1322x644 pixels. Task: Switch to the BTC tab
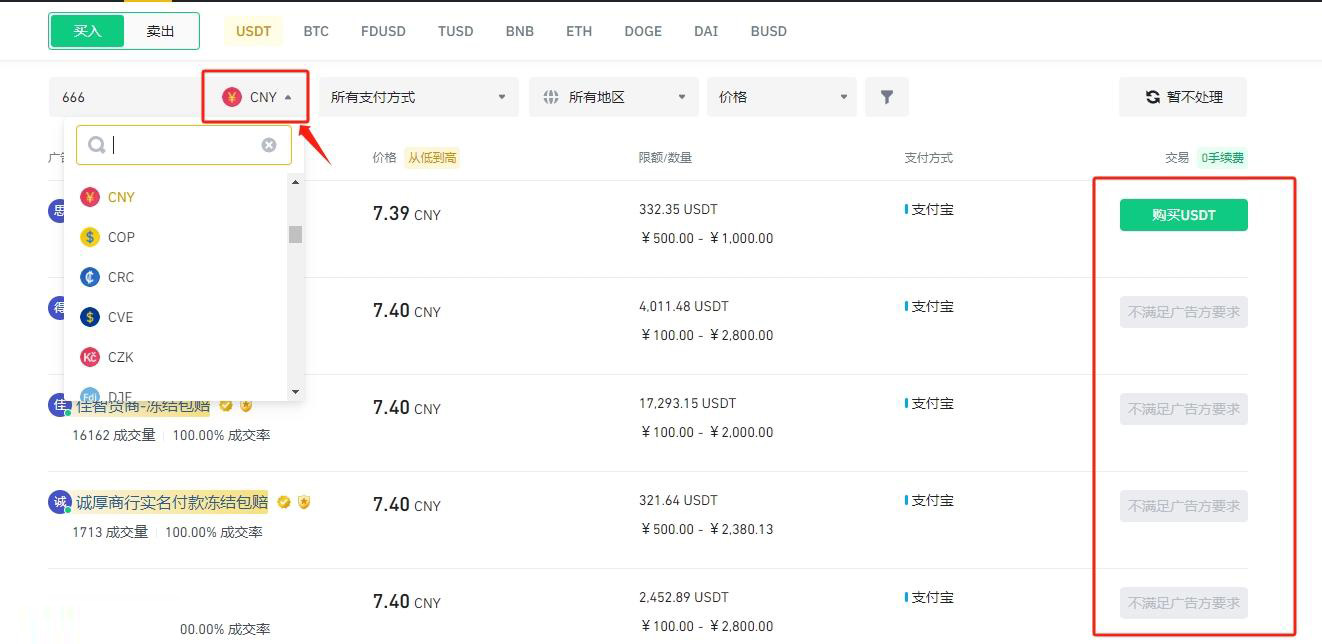(316, 31)
